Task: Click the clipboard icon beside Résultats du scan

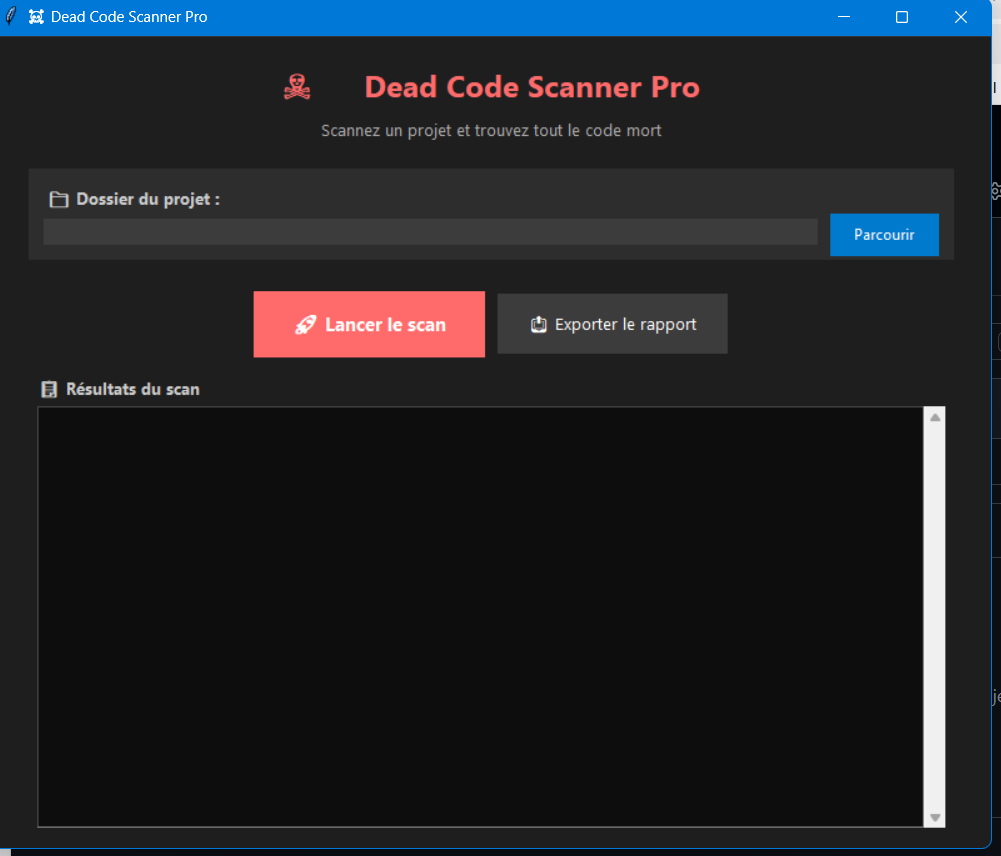Action: click(49, 389)
